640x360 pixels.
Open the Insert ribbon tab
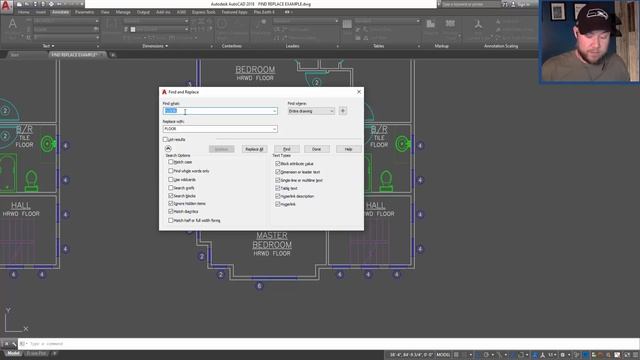coord(40,12)
